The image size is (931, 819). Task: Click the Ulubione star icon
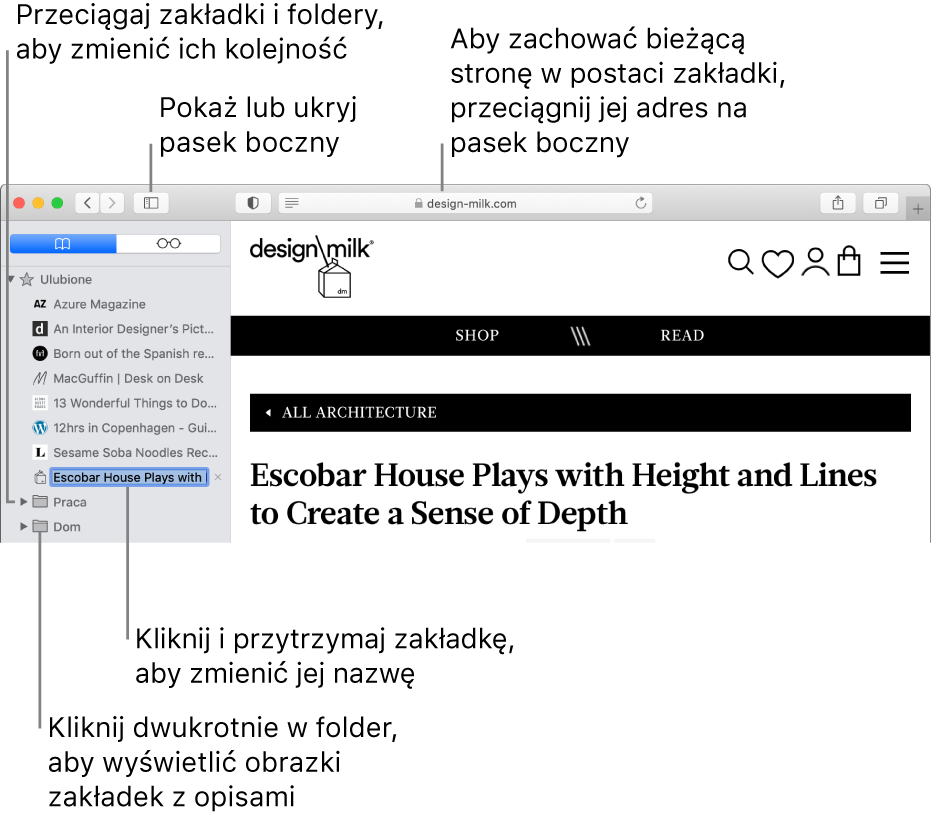tap(27, 279)
